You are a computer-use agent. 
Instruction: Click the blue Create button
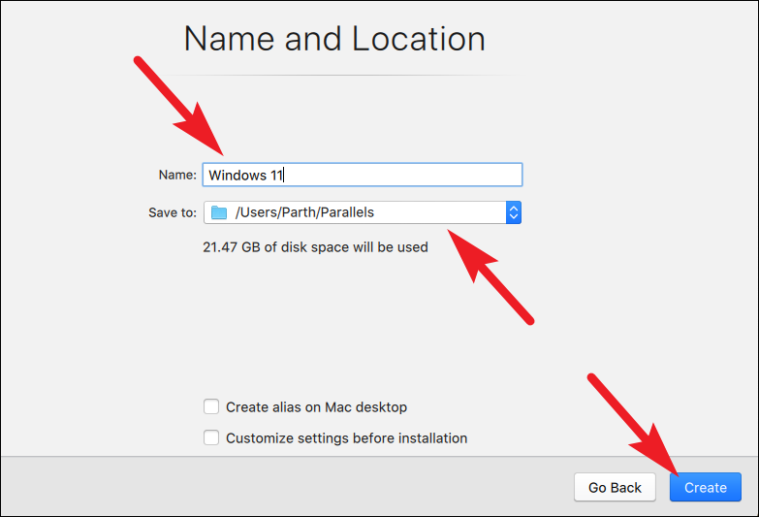pos(705,487)
